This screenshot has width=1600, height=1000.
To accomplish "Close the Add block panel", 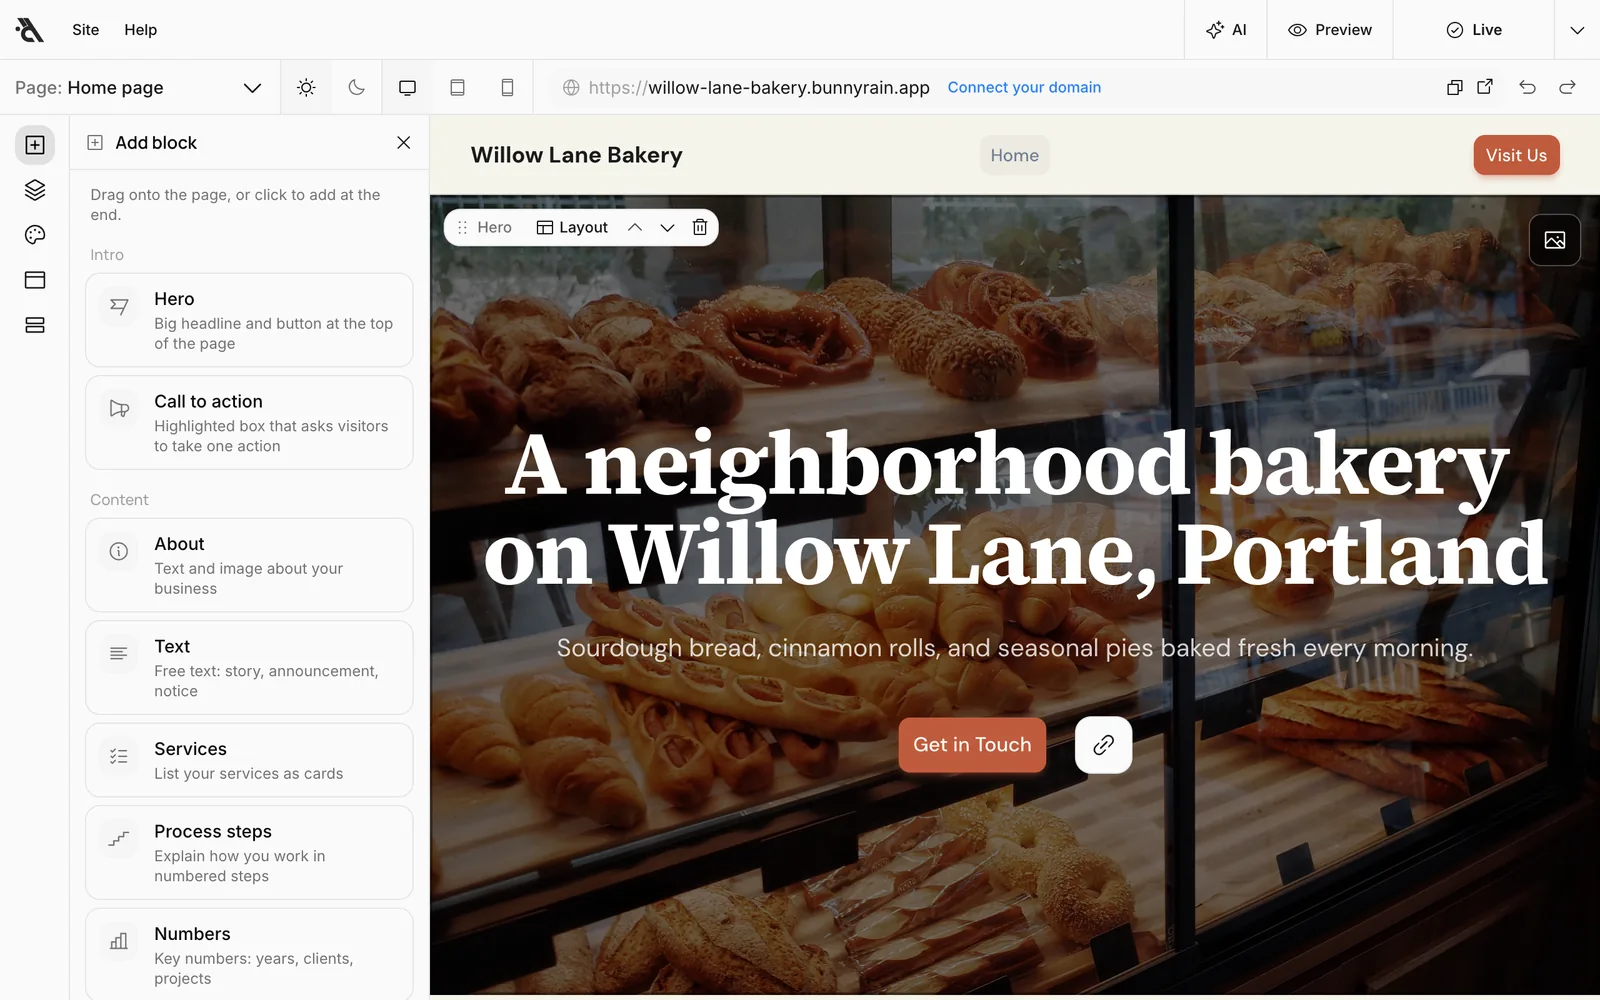I will 404,143.
